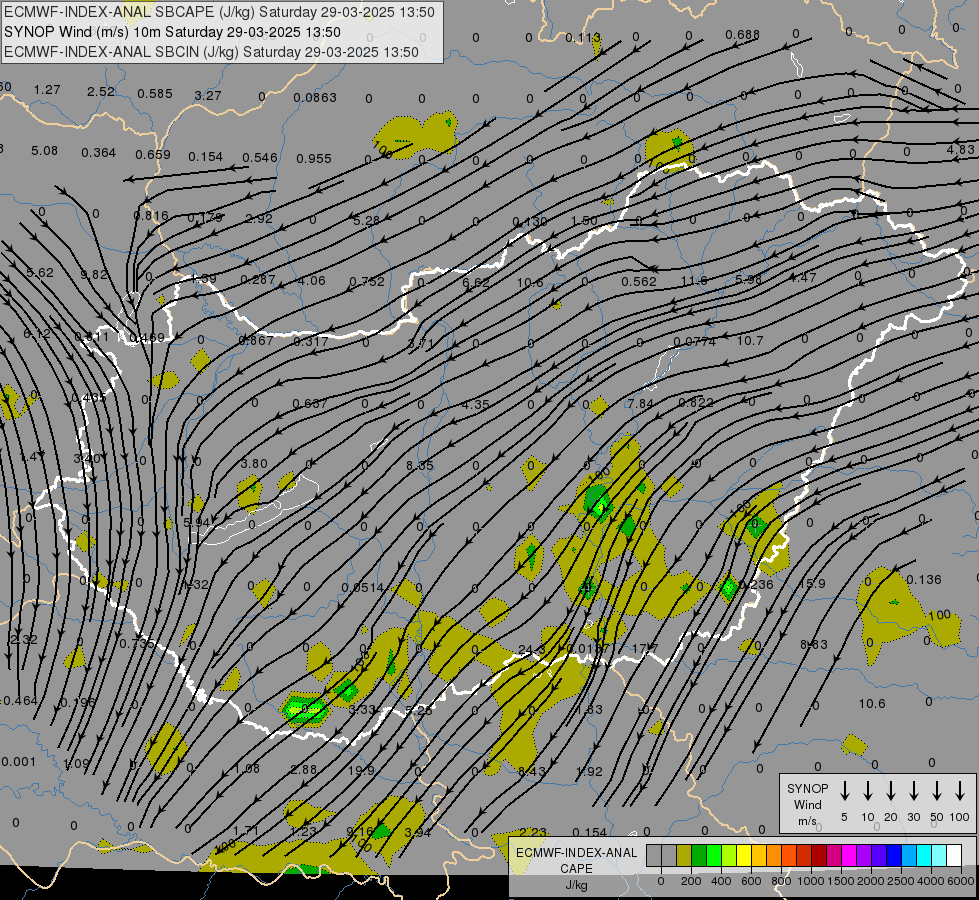The height and width of the screenshot is (900, 979).
Task: Click the 'SYNOP Wind m/s' legend label
Action: 807,805
